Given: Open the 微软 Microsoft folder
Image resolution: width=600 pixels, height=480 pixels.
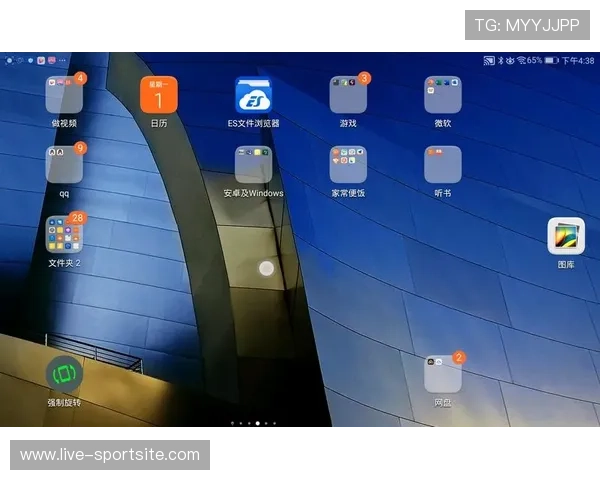Looking at the screenshot, I should click(x=442, y=96).
